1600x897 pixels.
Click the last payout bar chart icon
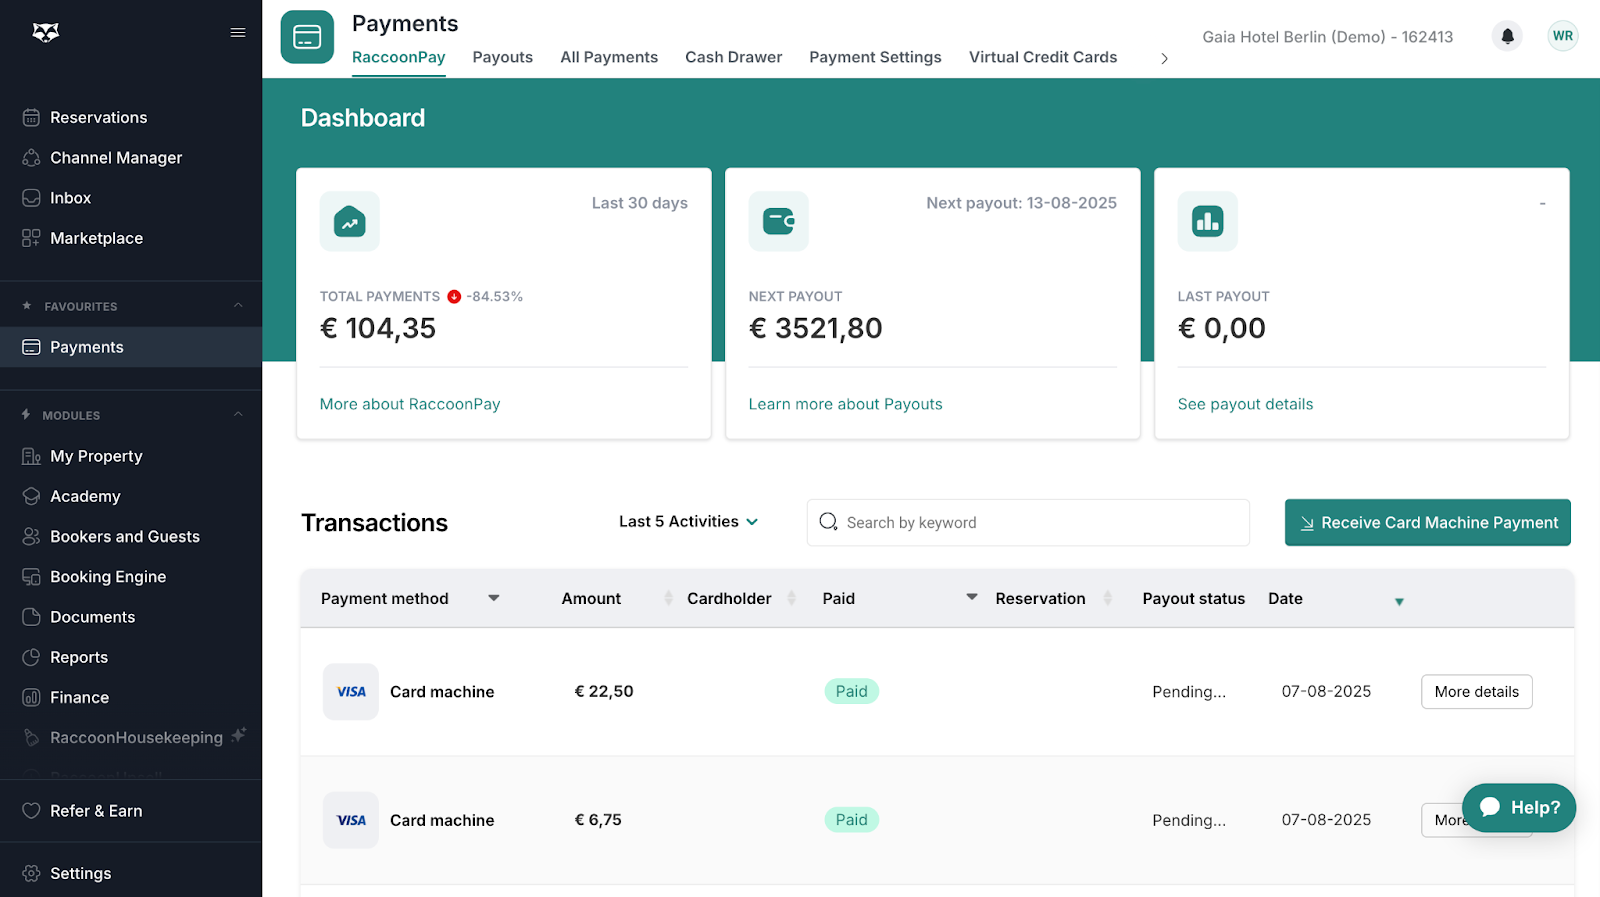click(x=1208, y=221)
